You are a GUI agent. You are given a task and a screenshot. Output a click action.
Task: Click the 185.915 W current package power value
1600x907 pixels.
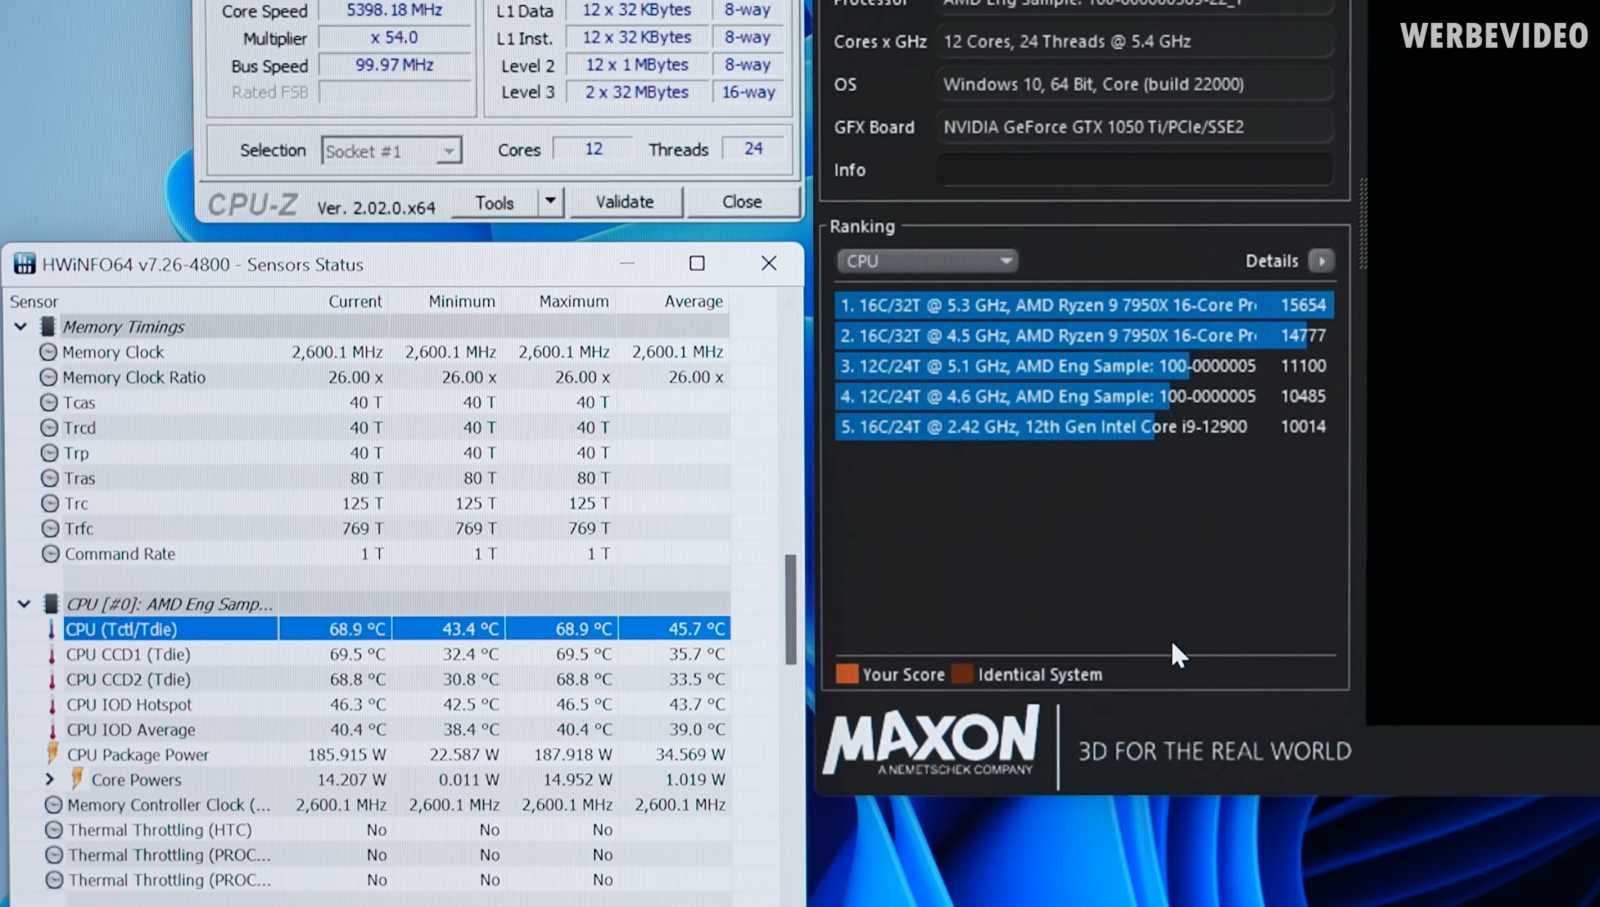click(346, 755)
